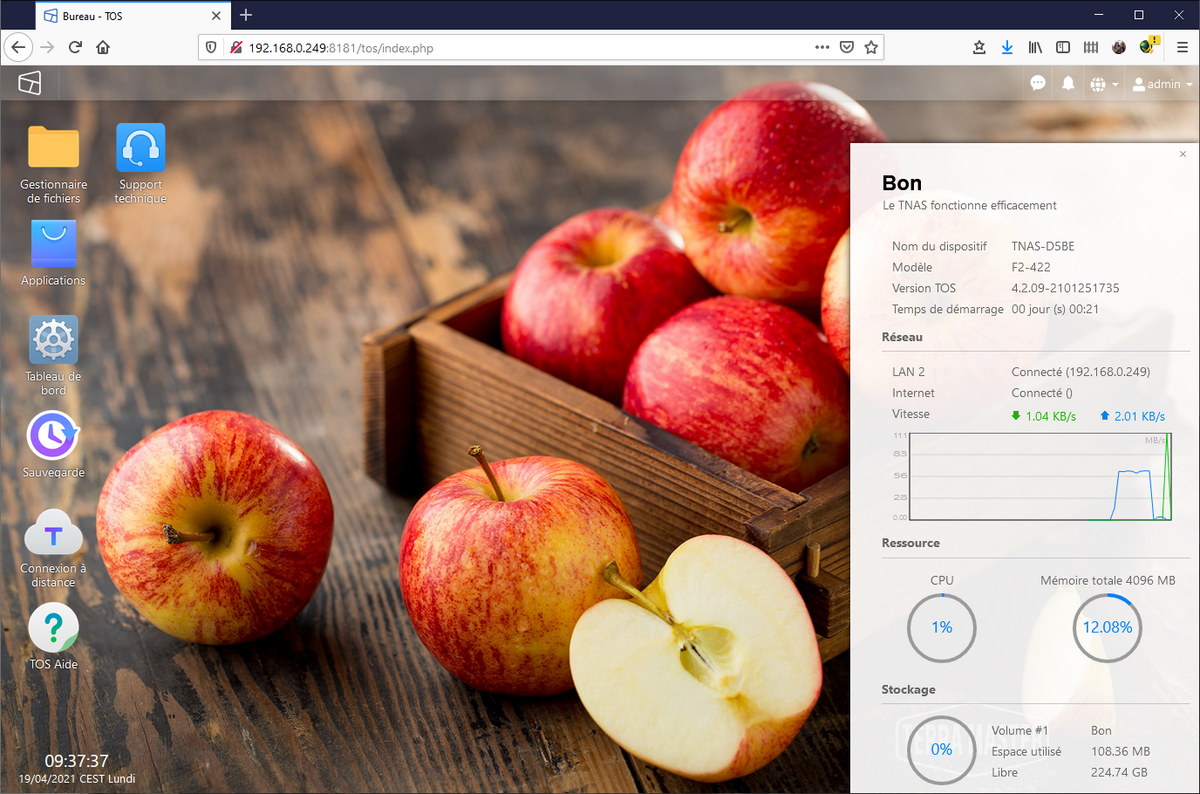Click the tracking protection shield icon
1200x794 pixels.
(x=211, y=47)
